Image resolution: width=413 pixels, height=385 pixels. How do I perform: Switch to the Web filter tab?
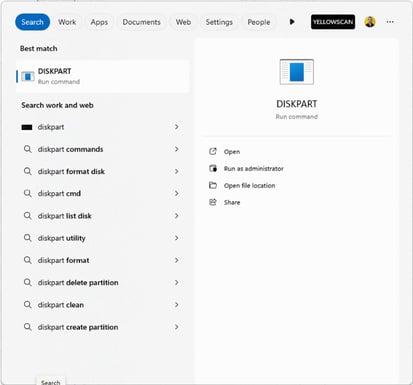(x=183, y=22)
